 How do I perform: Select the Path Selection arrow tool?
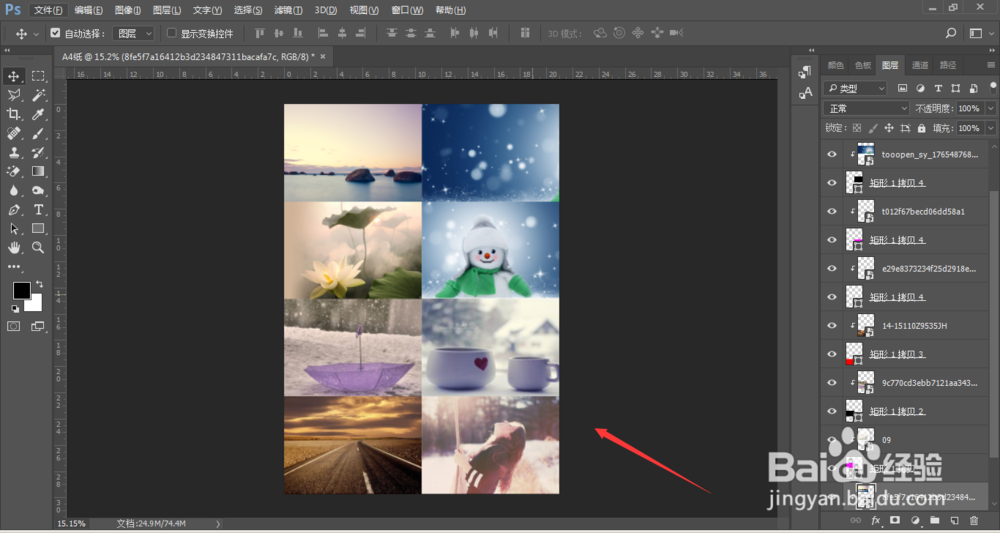[x=13, y=229]
